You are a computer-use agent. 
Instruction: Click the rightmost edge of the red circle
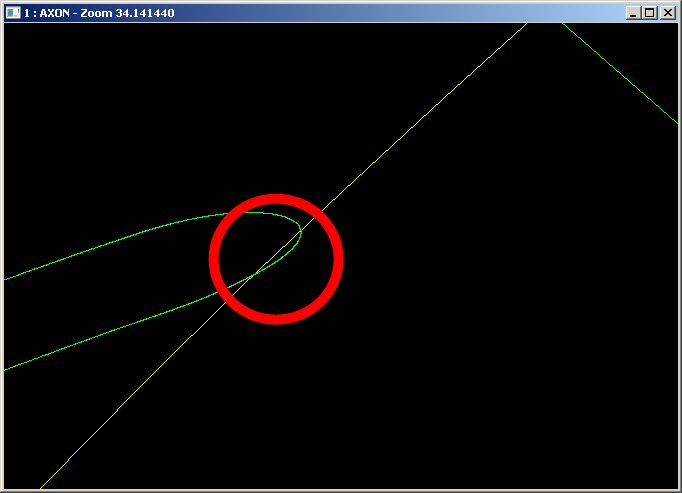(x=338, y=259)
